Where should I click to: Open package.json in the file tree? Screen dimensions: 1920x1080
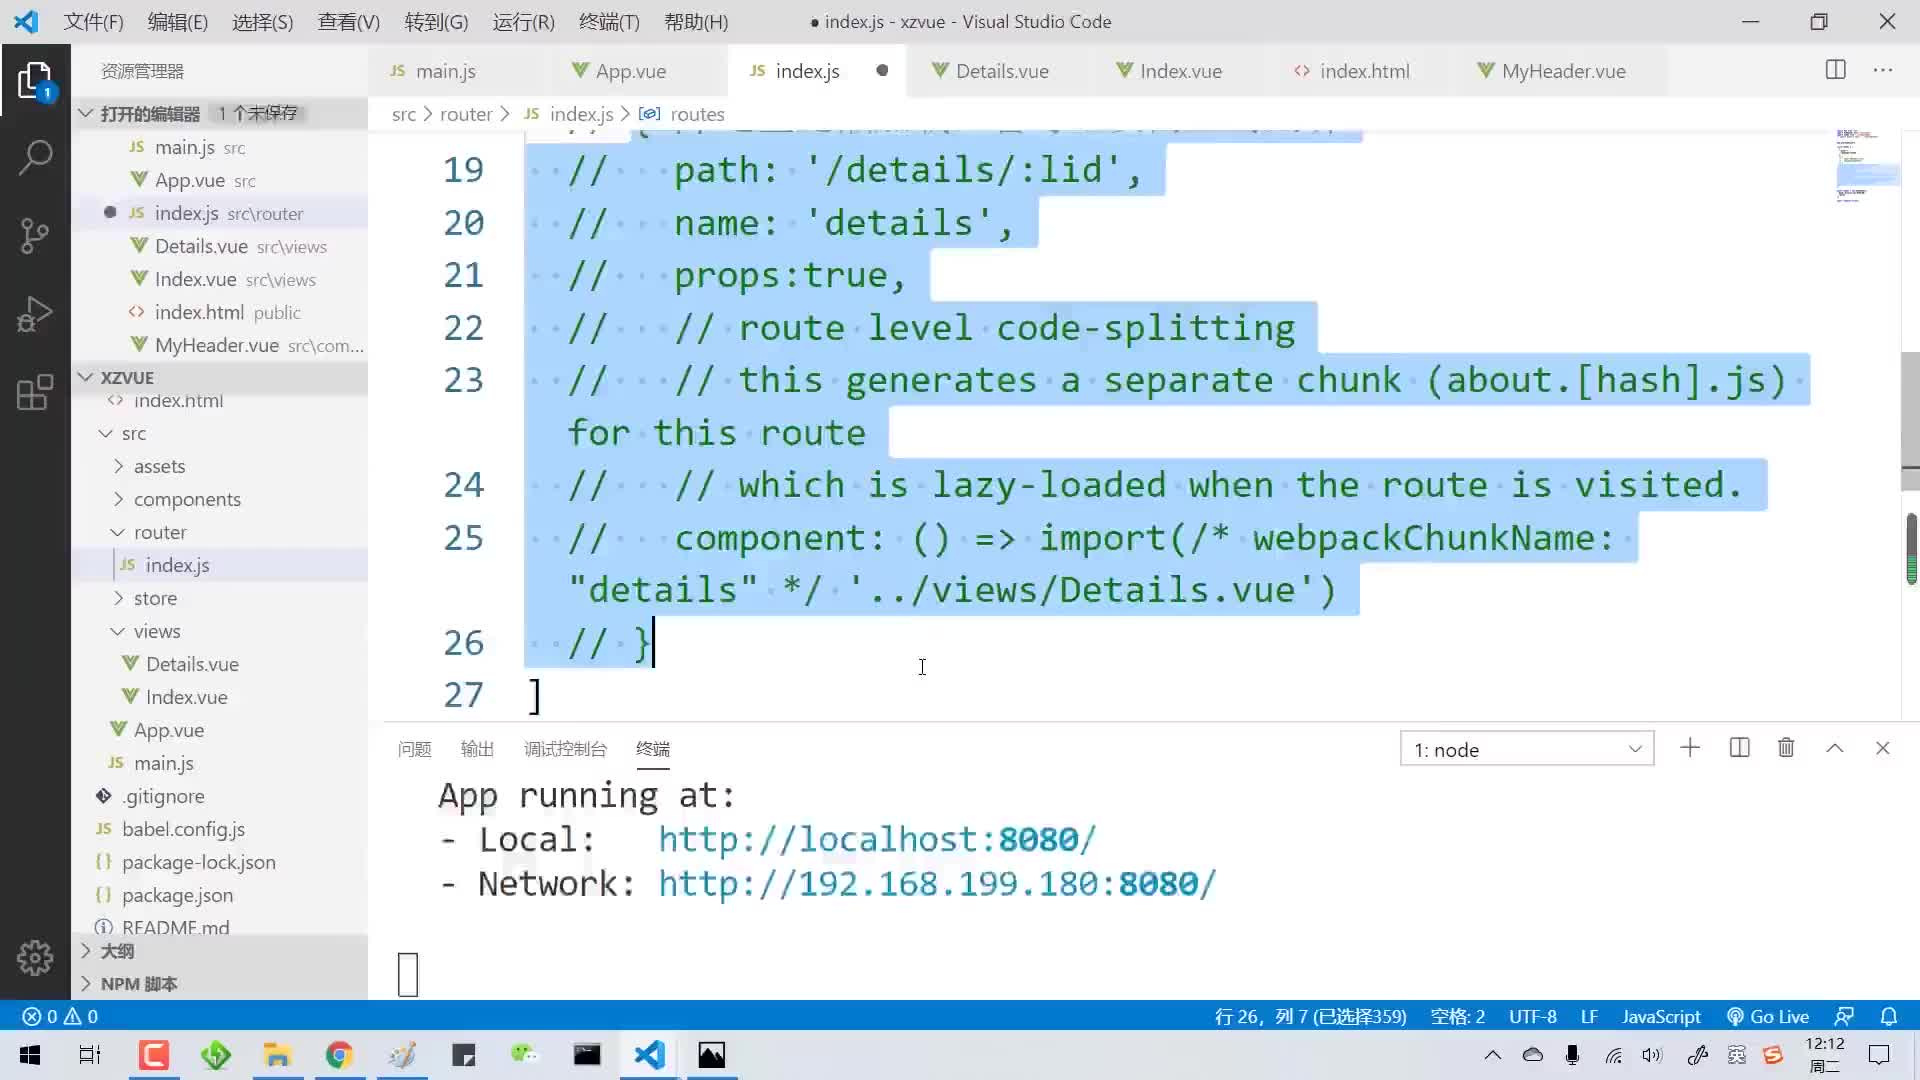tap(177, 895)
